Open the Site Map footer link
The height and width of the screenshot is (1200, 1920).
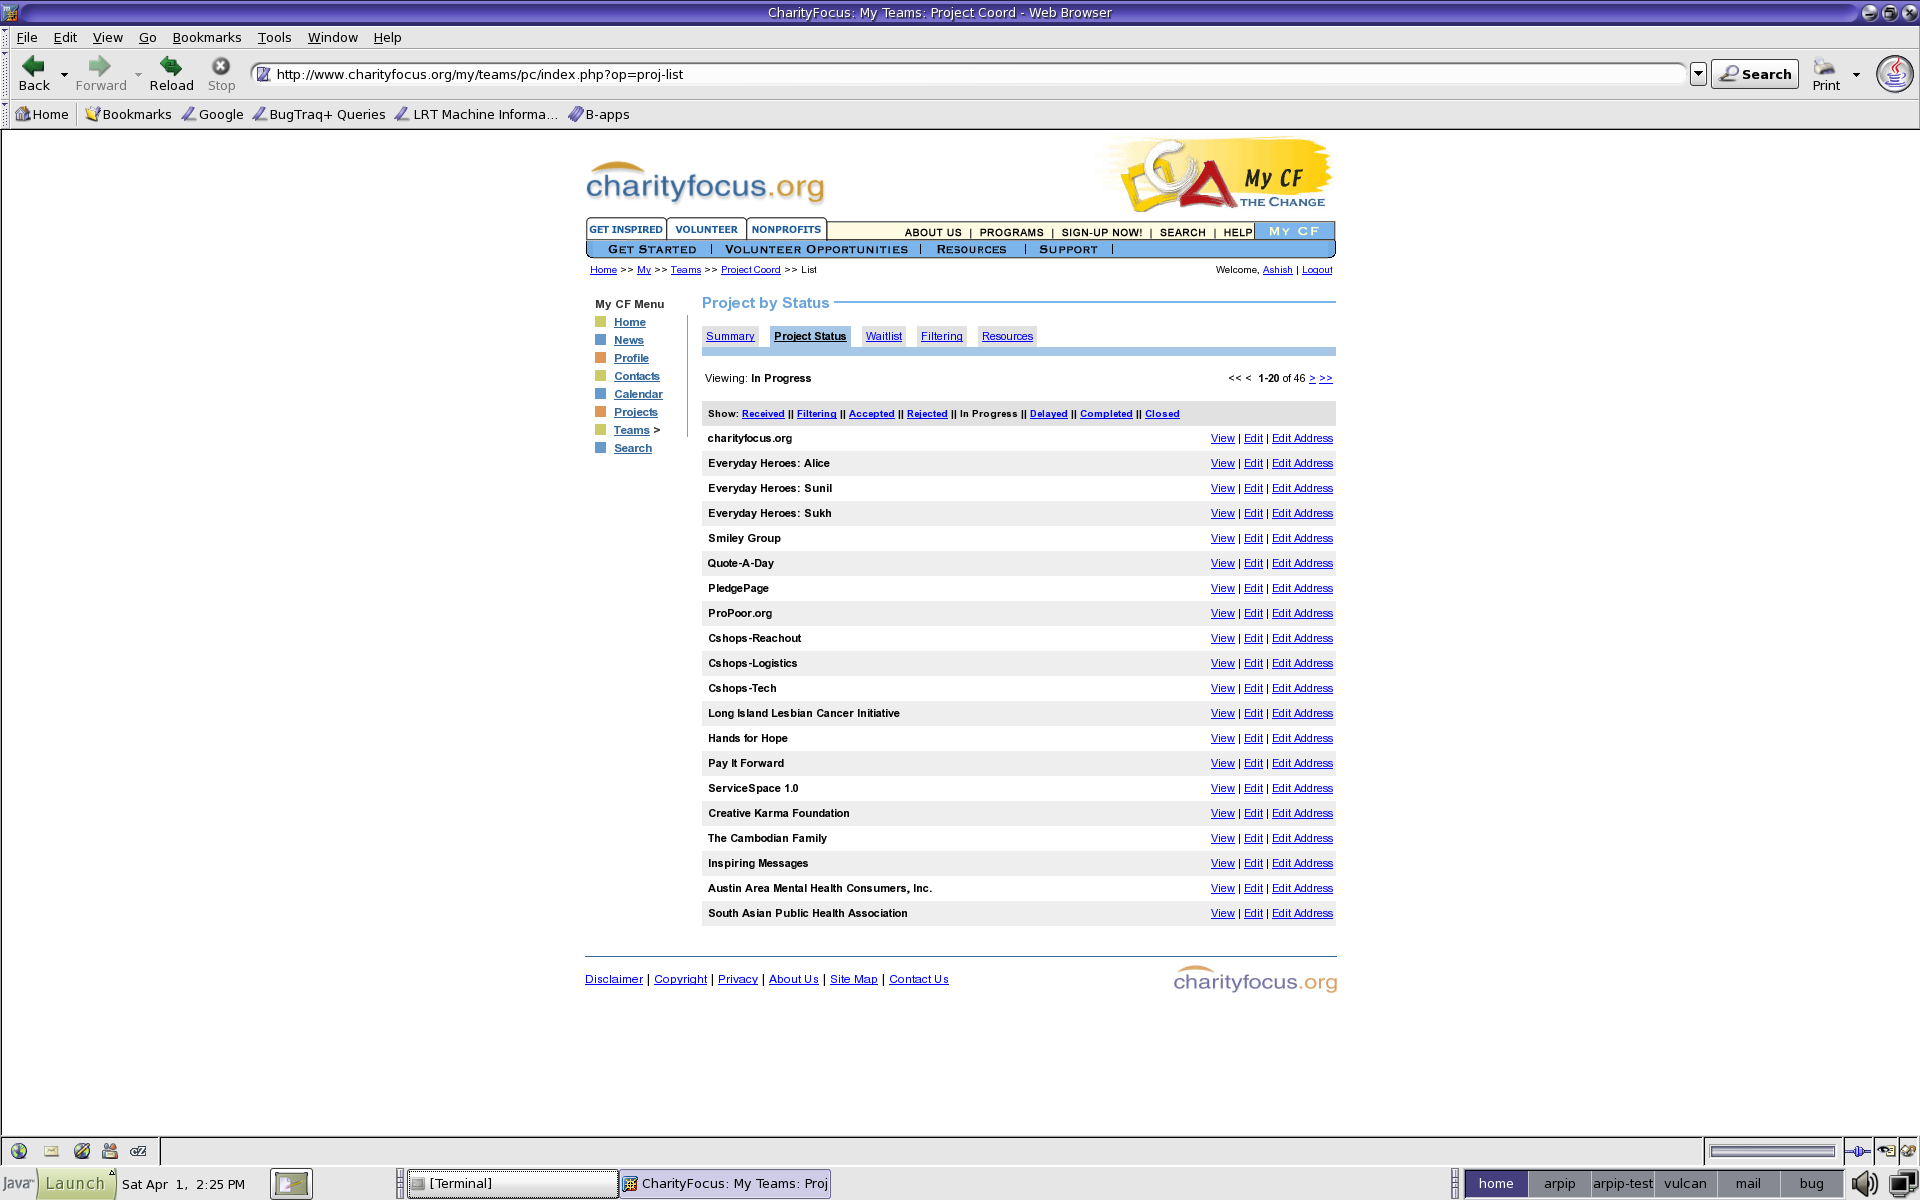(x=853, y=980)
